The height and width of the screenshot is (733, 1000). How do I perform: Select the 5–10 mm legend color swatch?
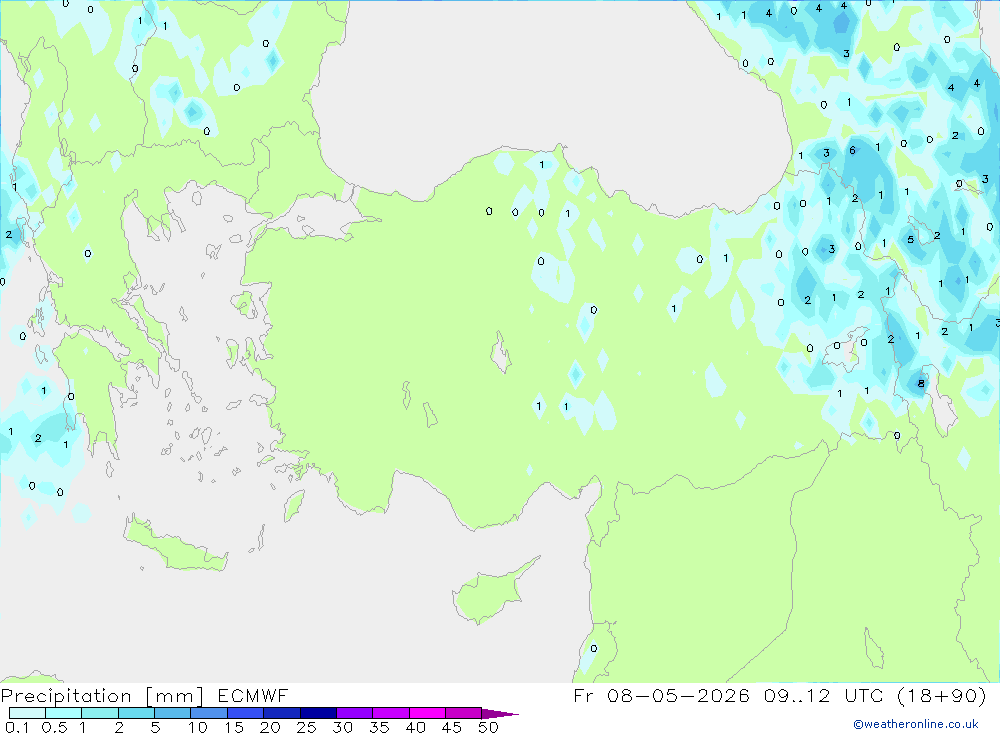point(173,713)
